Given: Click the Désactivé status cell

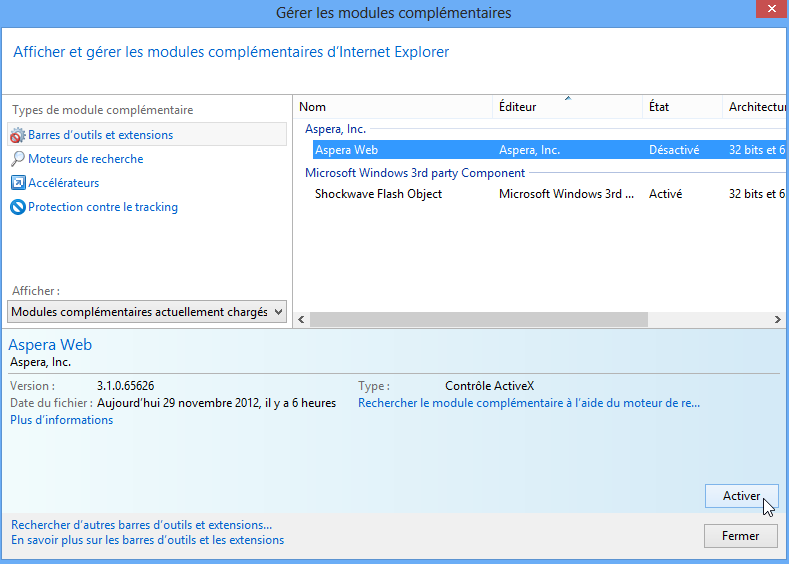Looking at the screenshot, I should pos(674,150).
